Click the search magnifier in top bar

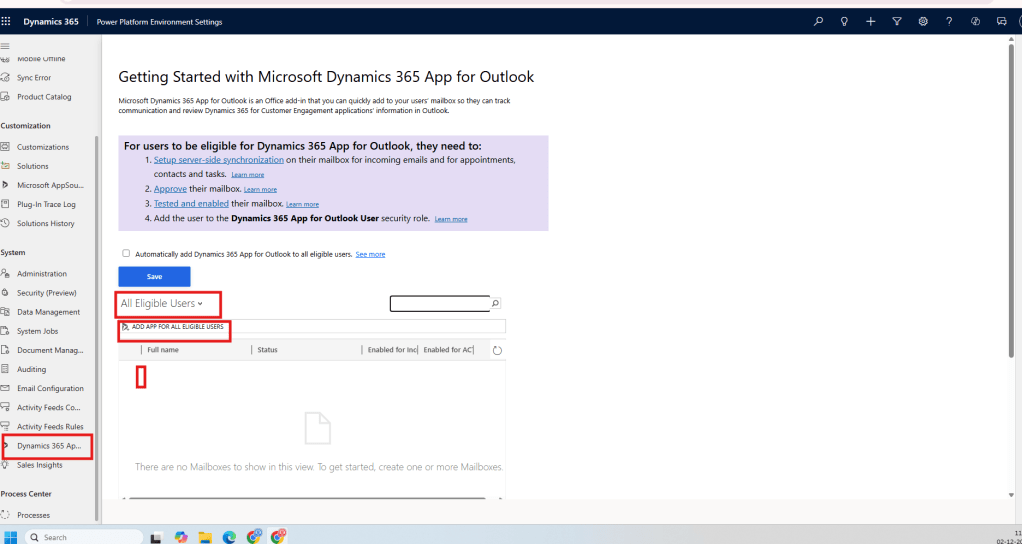coord(819,21)
